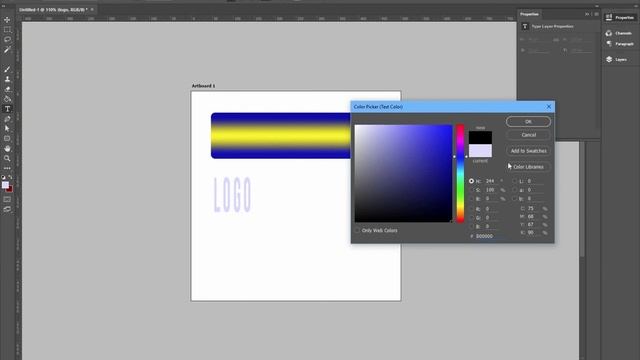
Task: Click the C cyan percentage field
Action: coord(533,209)
